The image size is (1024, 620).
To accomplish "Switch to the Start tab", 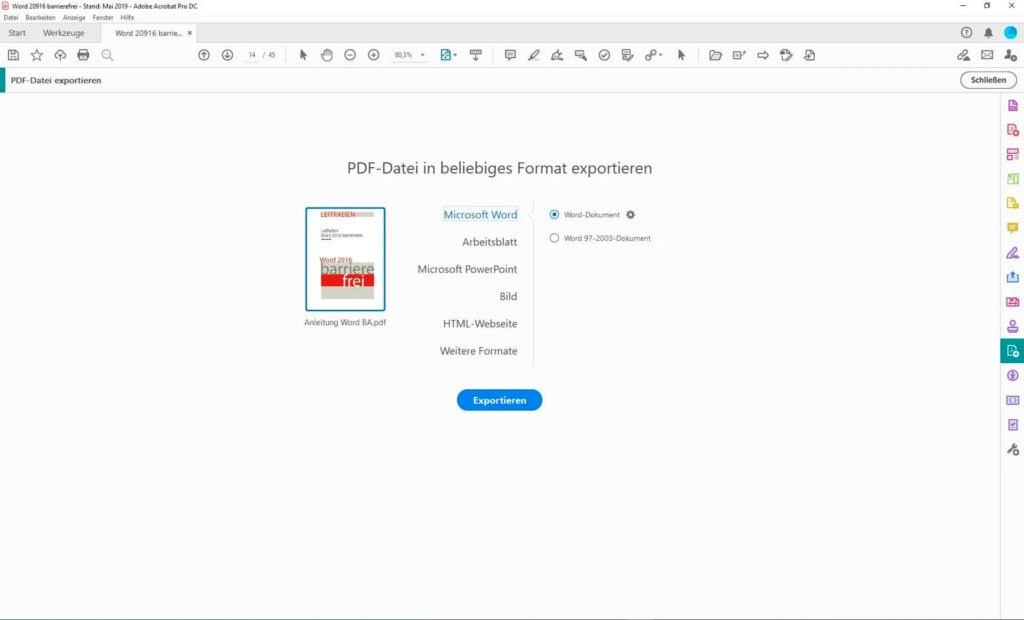I will click(x=17, y=33).
